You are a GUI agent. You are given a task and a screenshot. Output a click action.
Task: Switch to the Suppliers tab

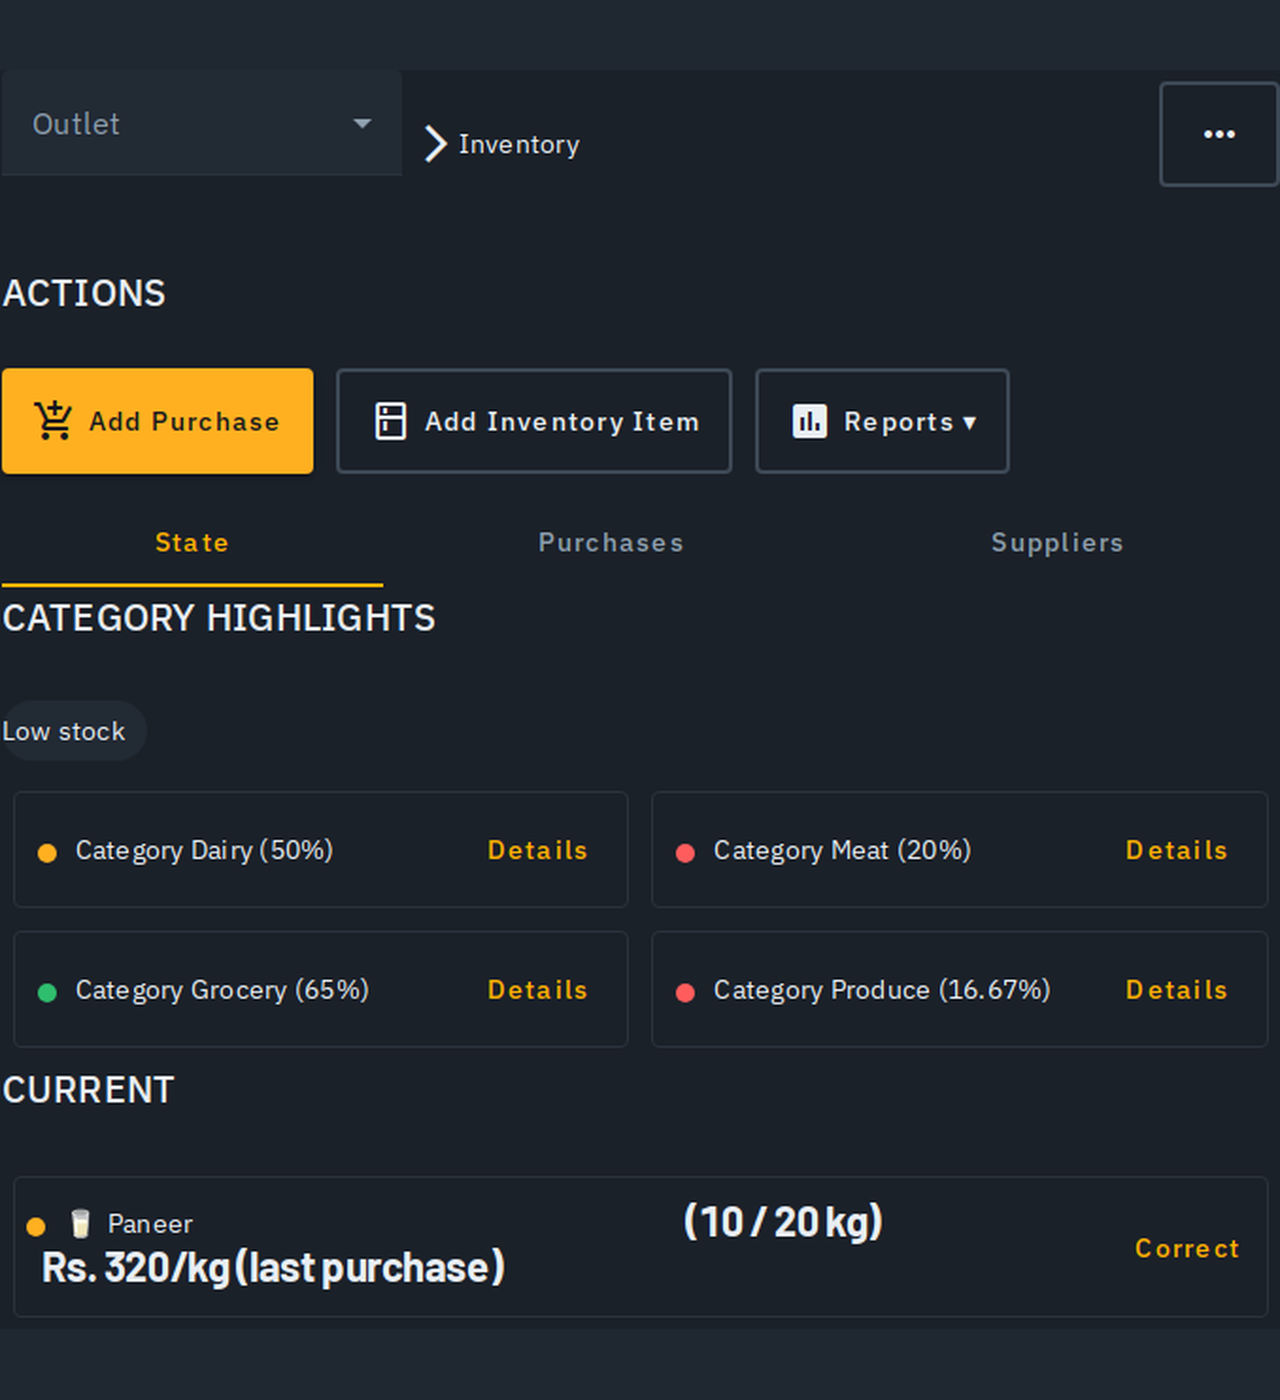pos(1057,543)
